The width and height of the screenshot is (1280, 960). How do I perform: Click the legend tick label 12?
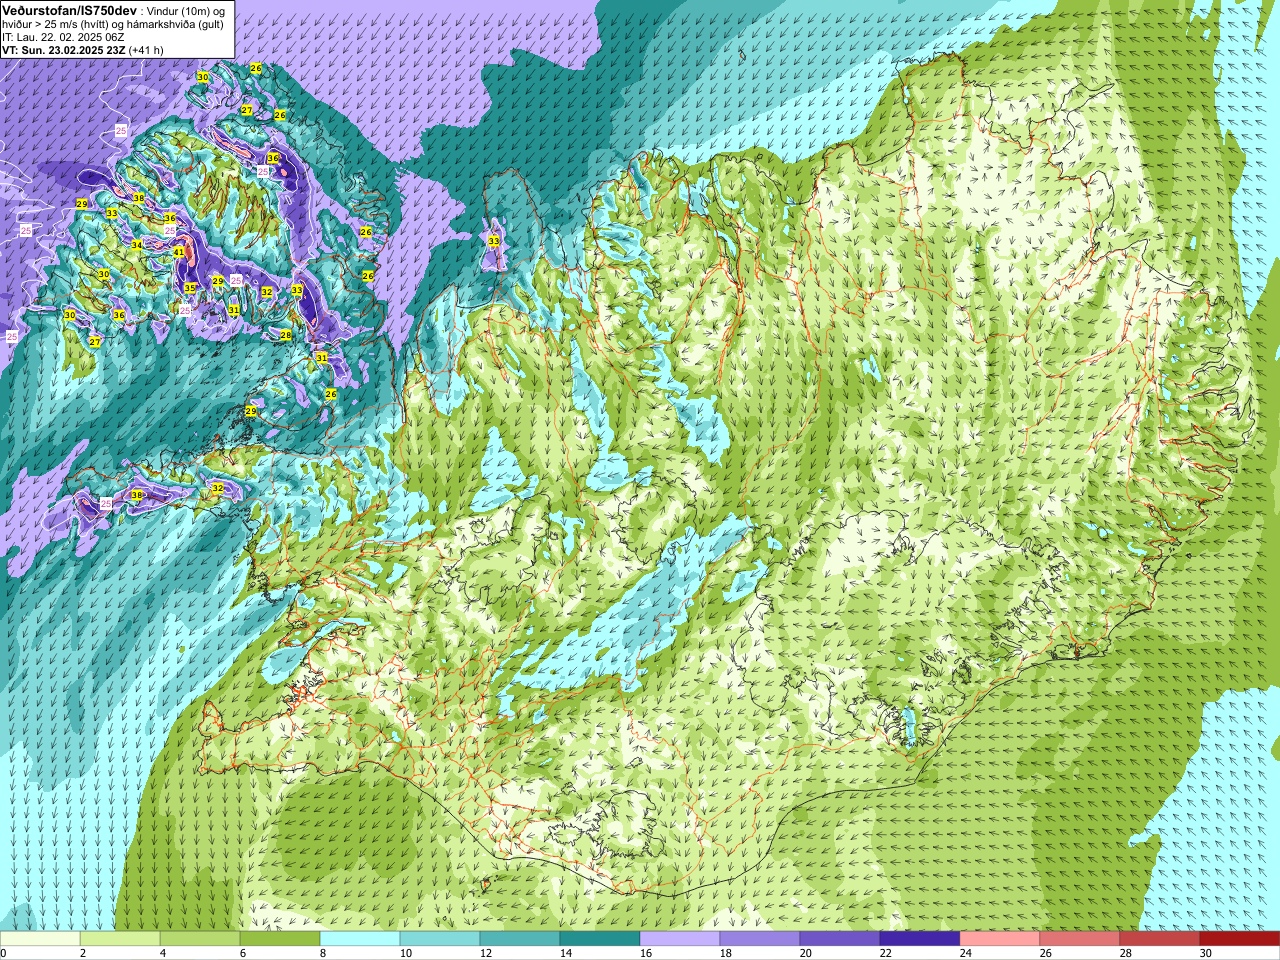tap(486, 953)
